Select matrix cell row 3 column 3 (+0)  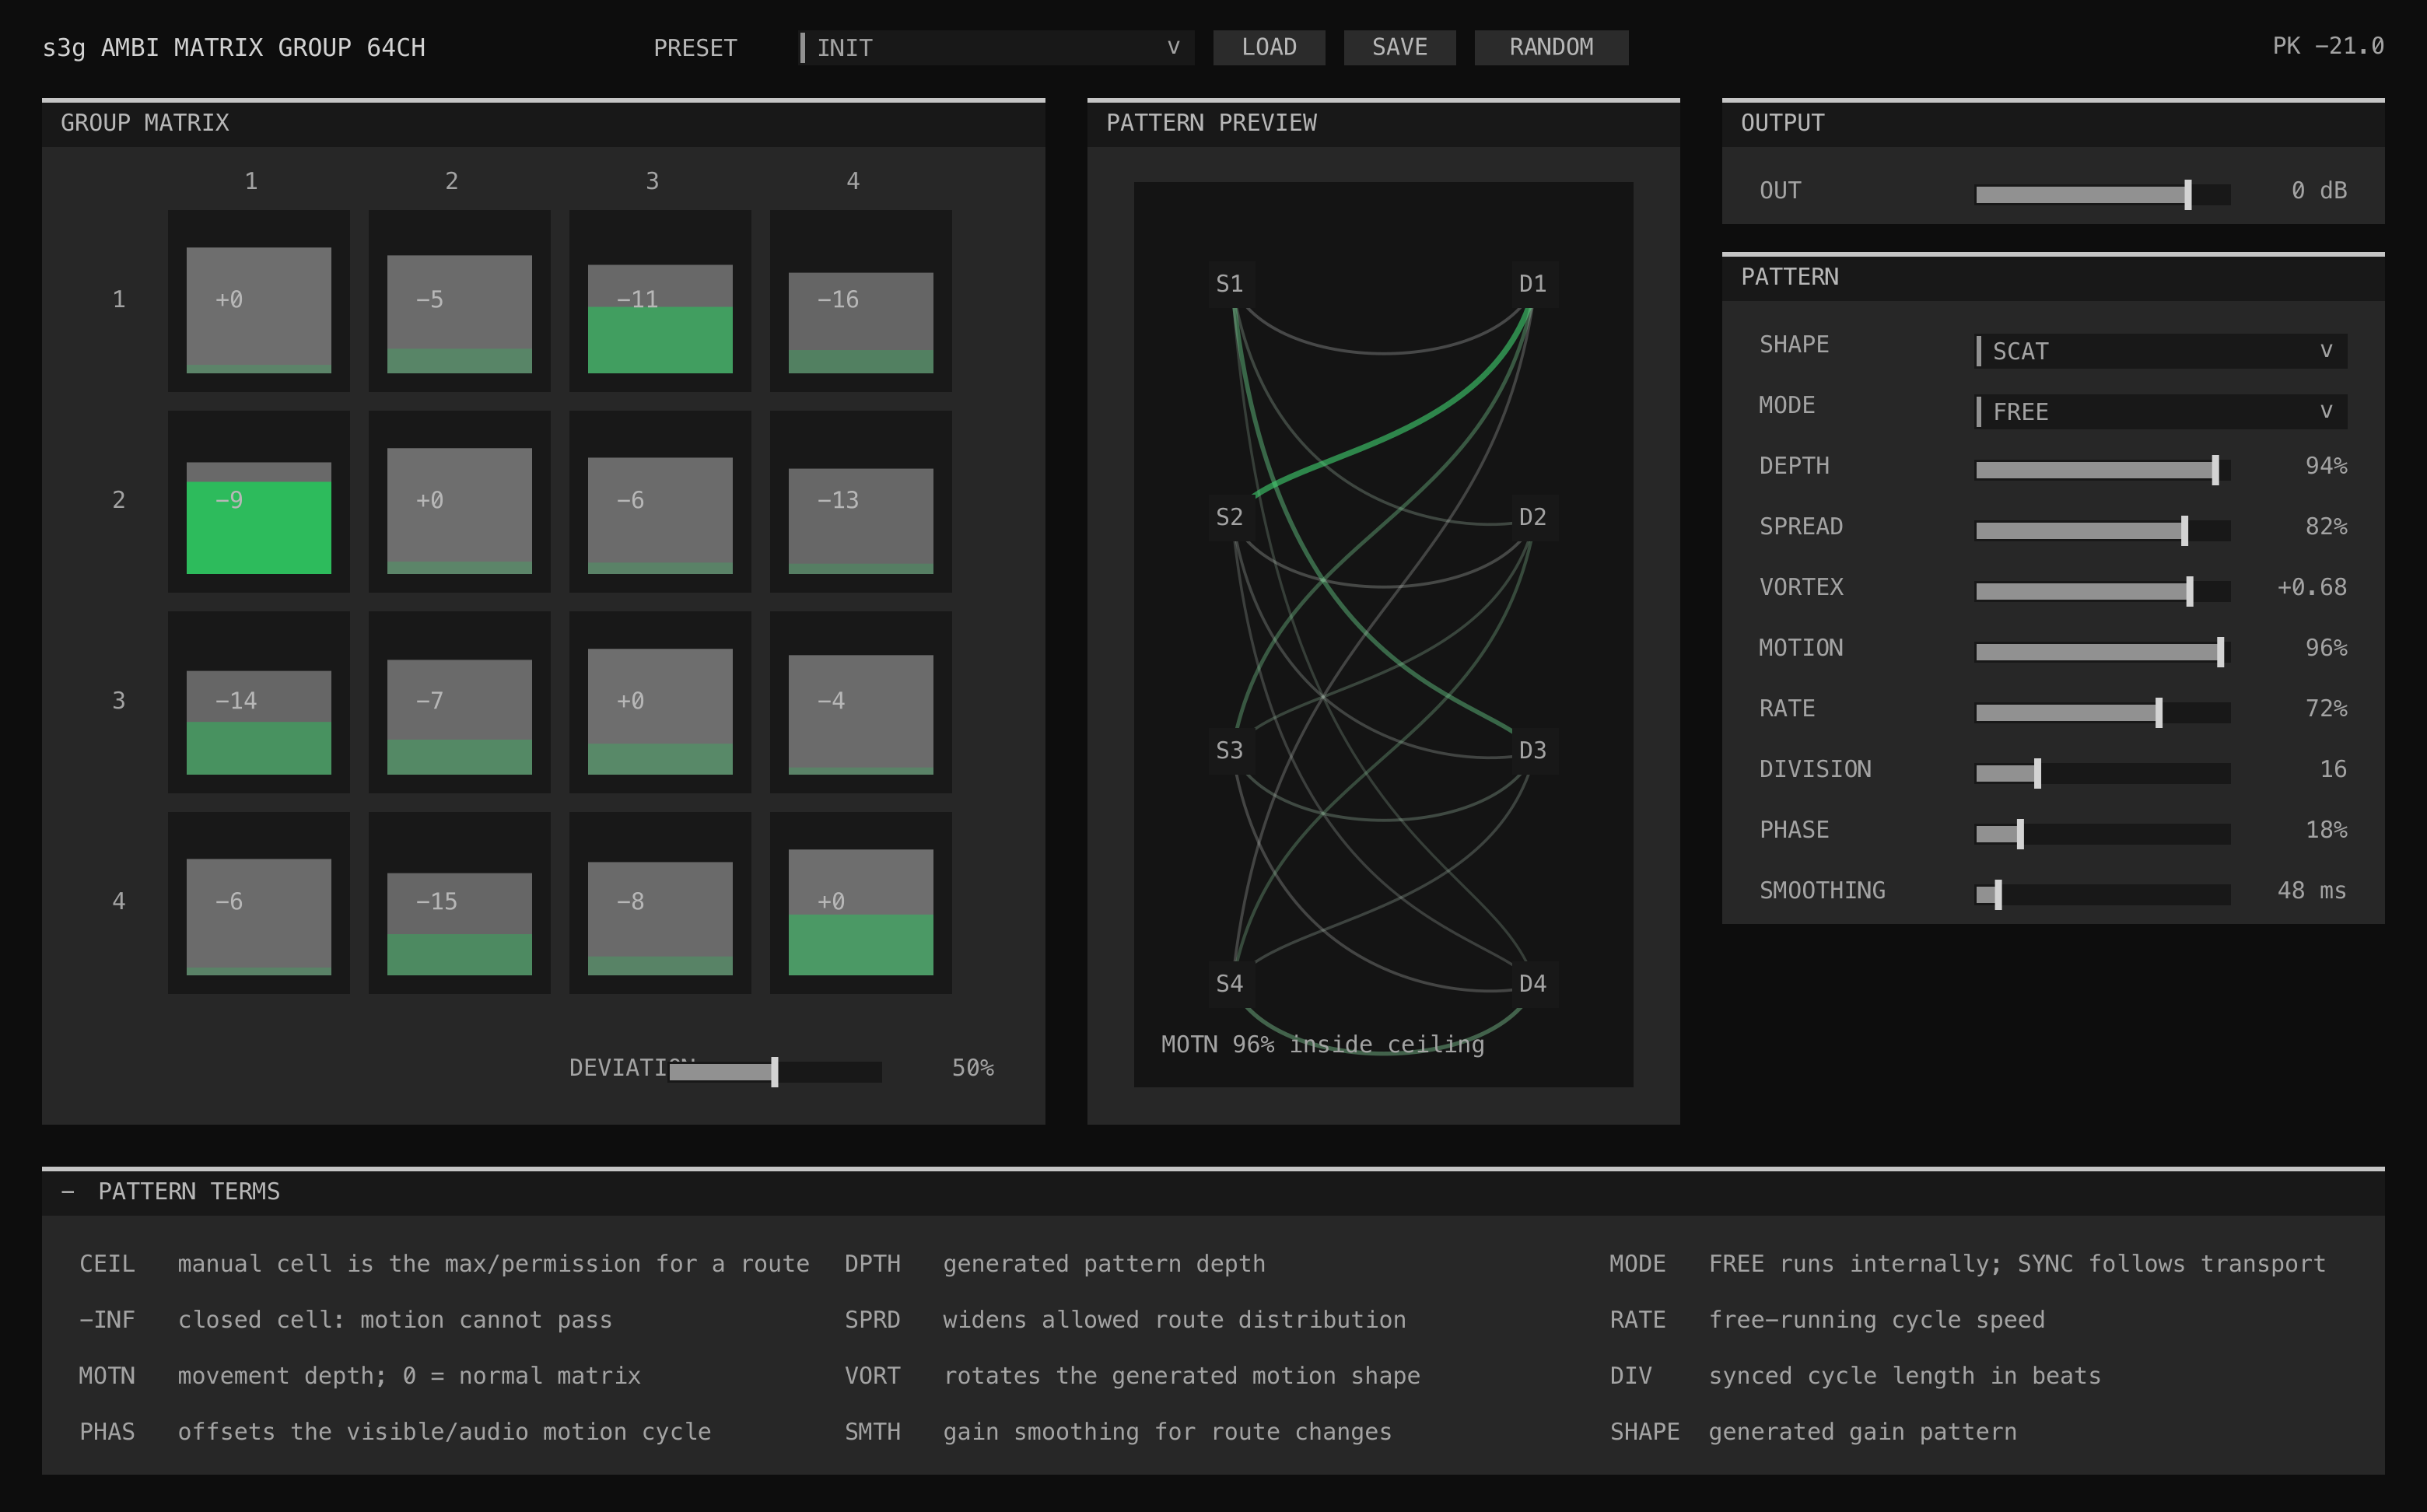click(x=660, y=702)
